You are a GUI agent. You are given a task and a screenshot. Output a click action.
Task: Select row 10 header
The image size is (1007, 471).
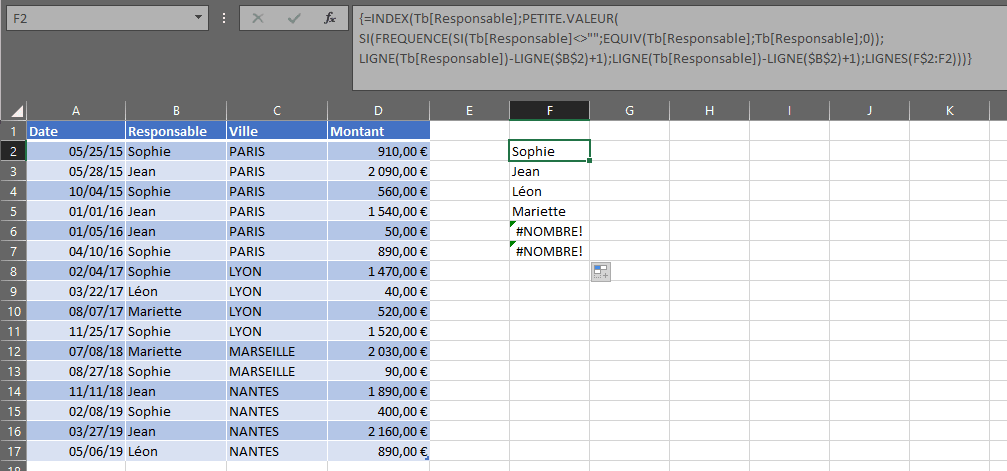coord(13,311)
